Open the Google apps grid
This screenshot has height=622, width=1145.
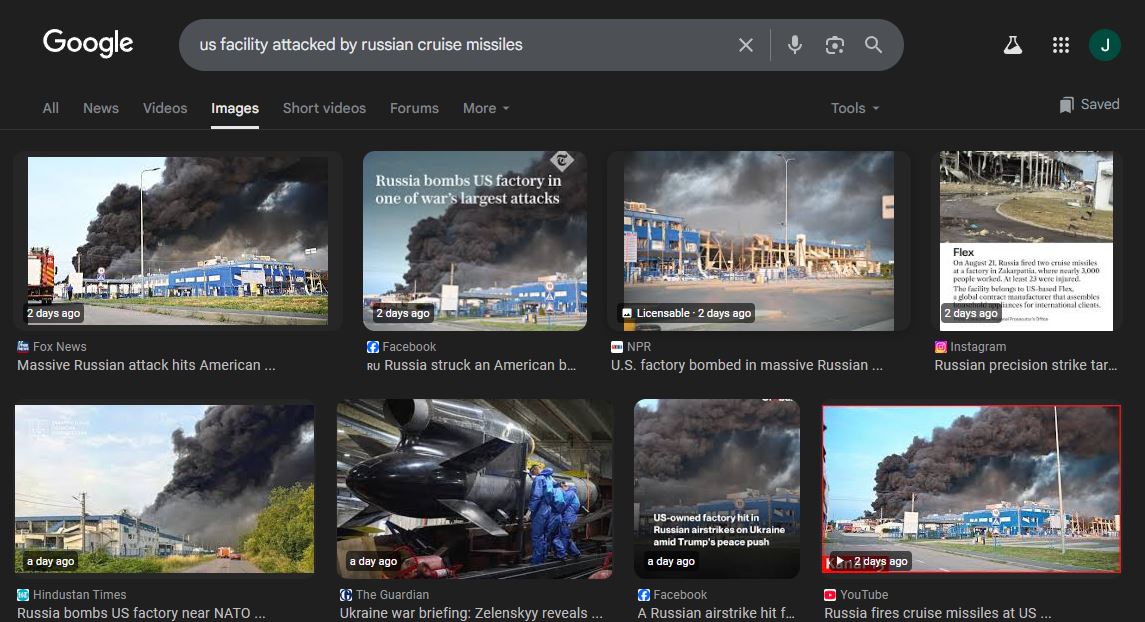pyautogui.click(x=1061, y=45)
